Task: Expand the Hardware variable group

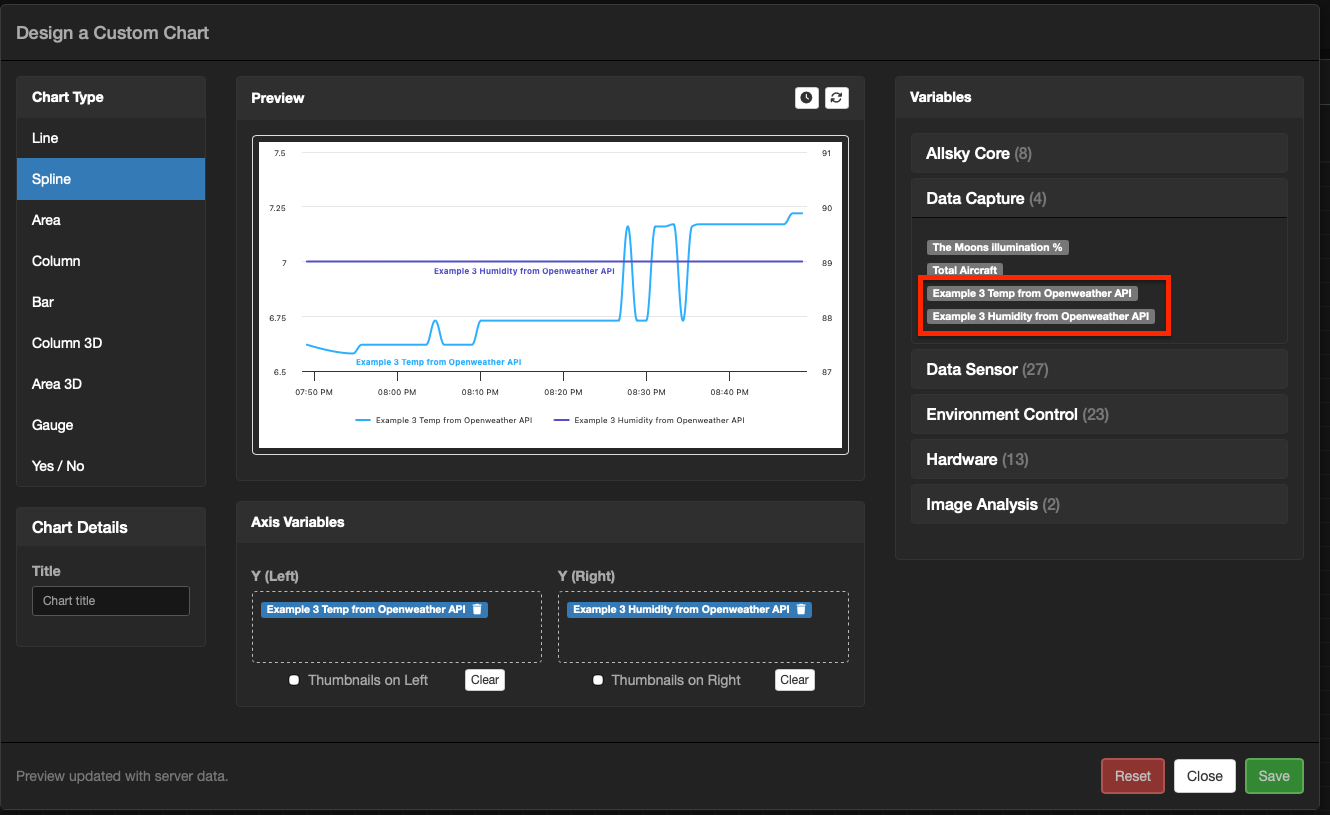Action: 961,459
